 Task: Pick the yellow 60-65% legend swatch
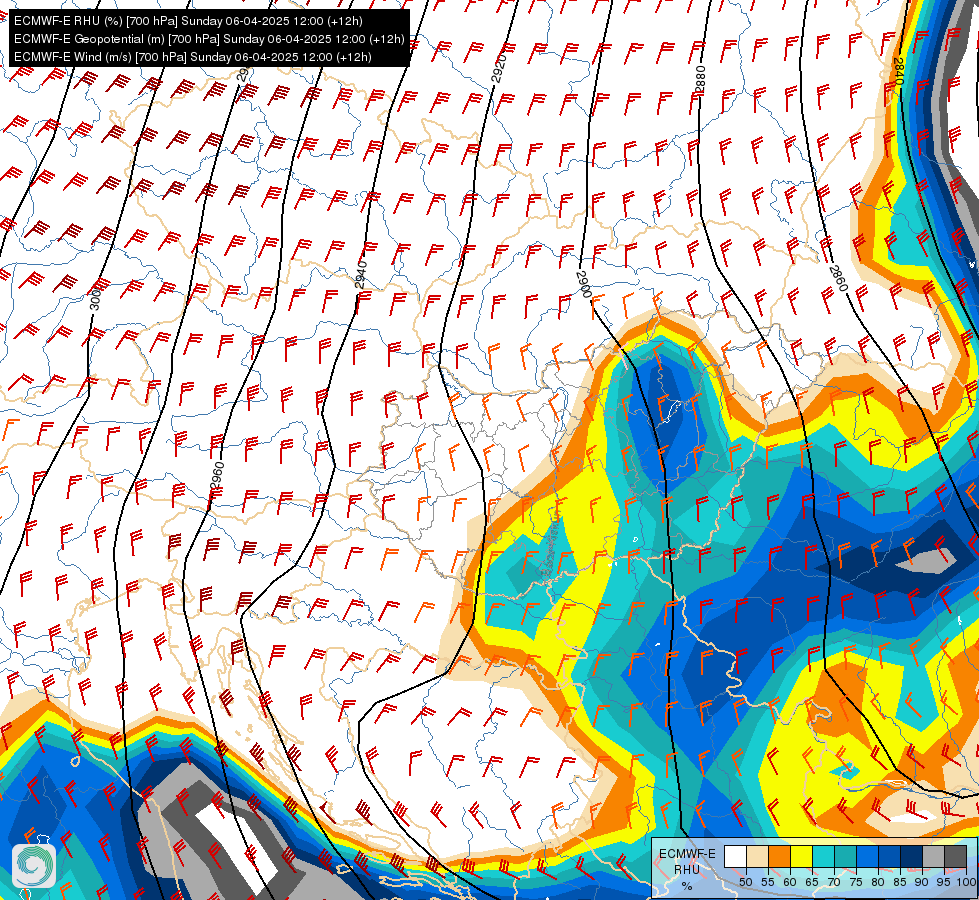point(801,857)
